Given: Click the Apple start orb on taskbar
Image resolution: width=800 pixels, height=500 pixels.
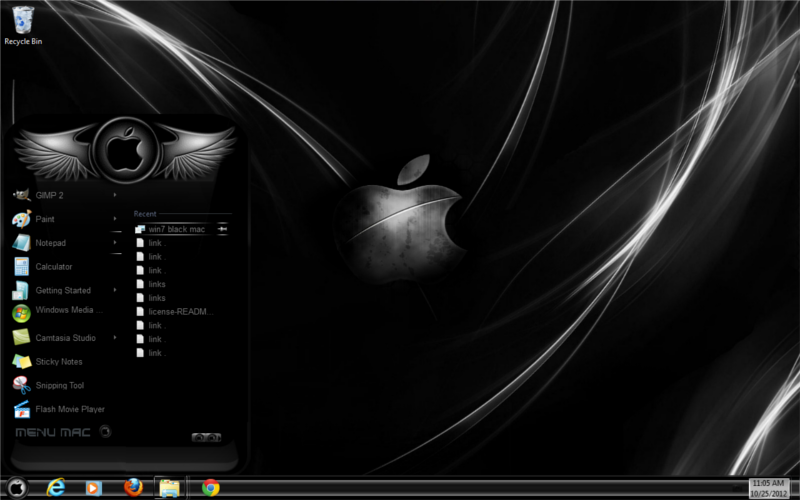Looking at the screenshot, I should pos(17,488).
